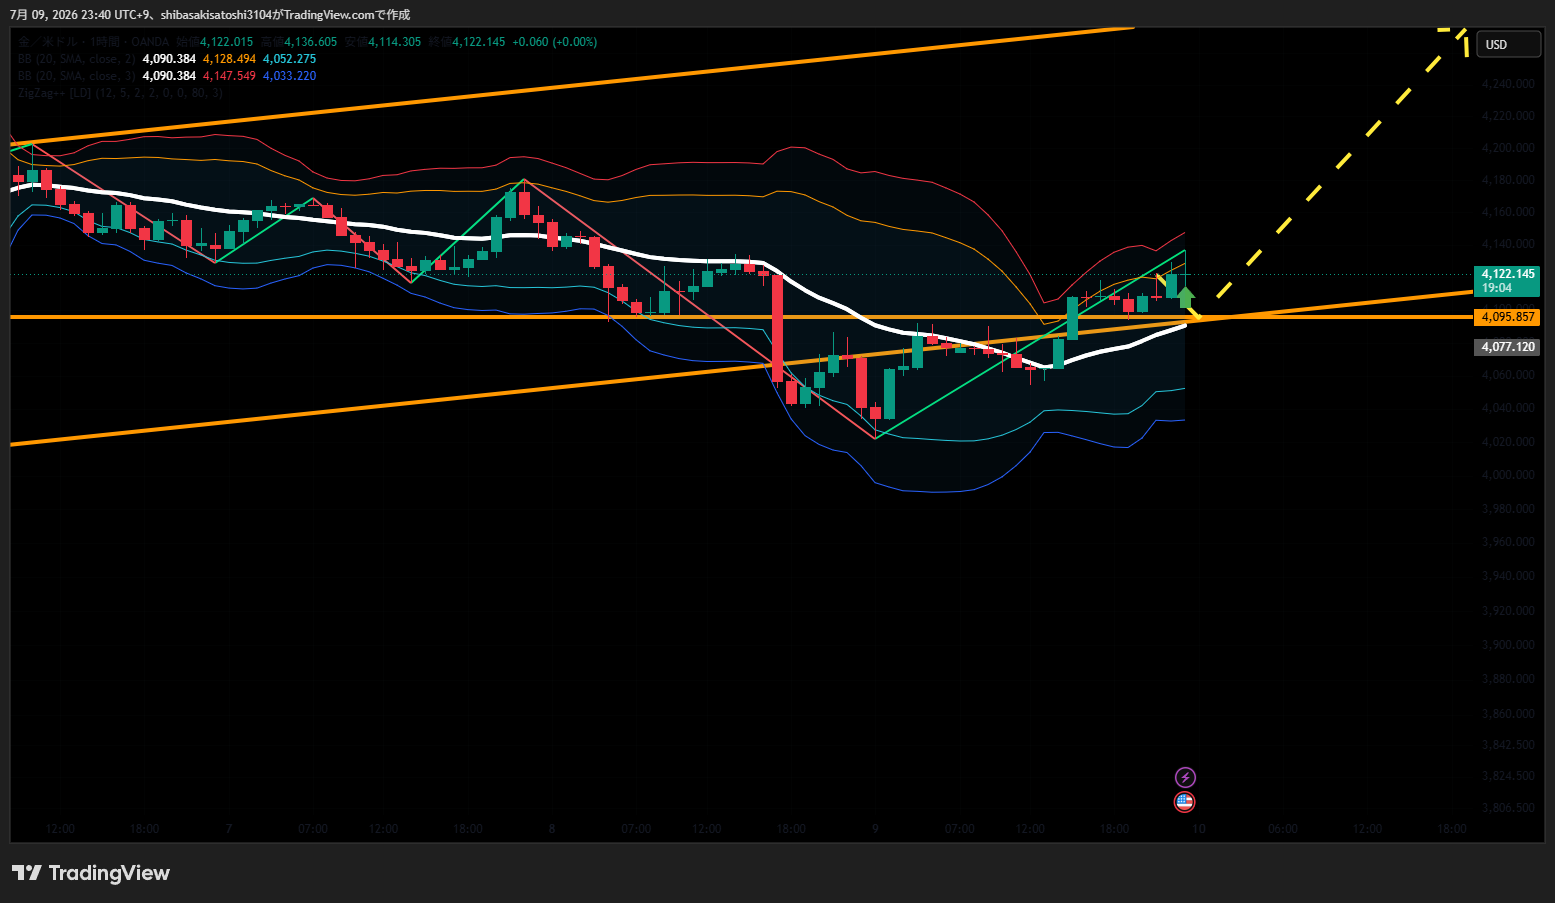Click the 金／米ドル · 1時間 · OANDA symbol title
The width and height of the screenshot is (1555, 903).
point(94,42)
